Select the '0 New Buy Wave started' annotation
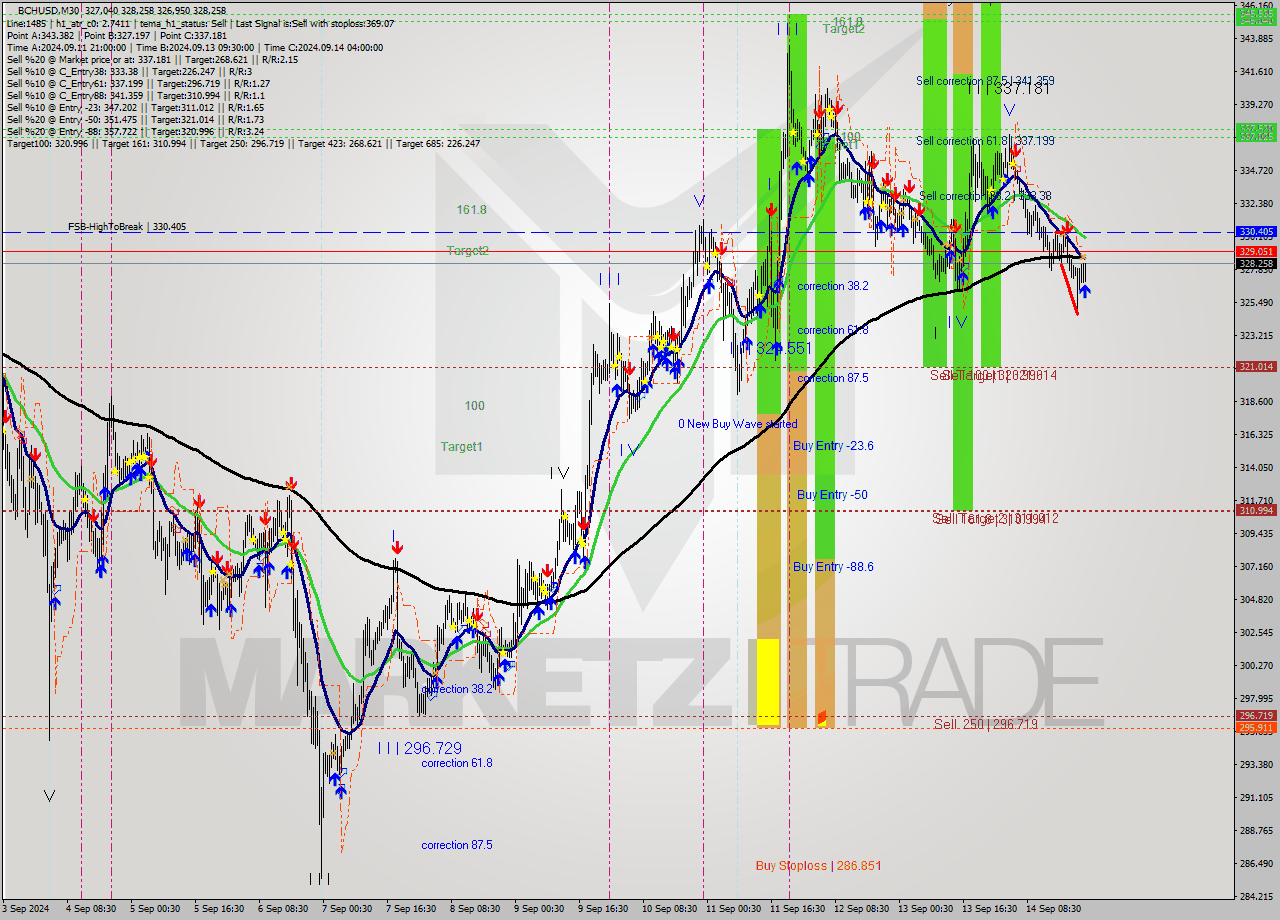The height and width of the screenshot is (920, 1280). pyautogui.click(x=738, y=424)
